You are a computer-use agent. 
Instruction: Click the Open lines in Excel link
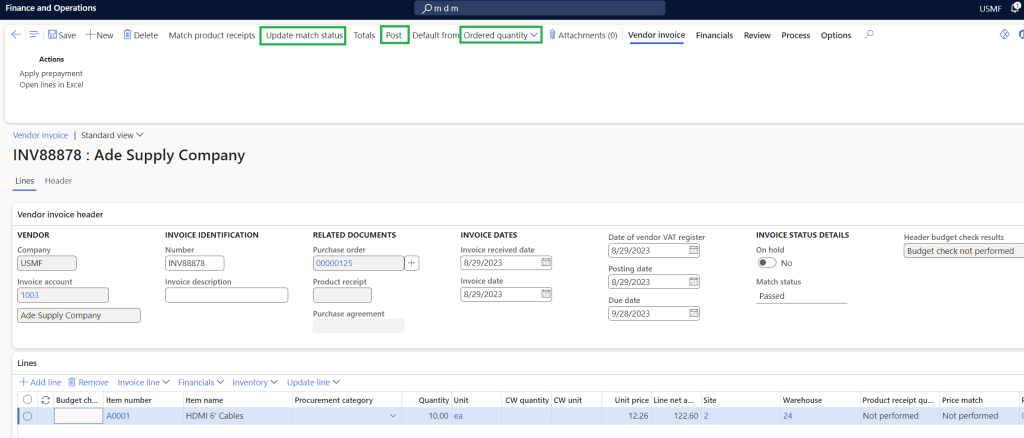[51, 85]
